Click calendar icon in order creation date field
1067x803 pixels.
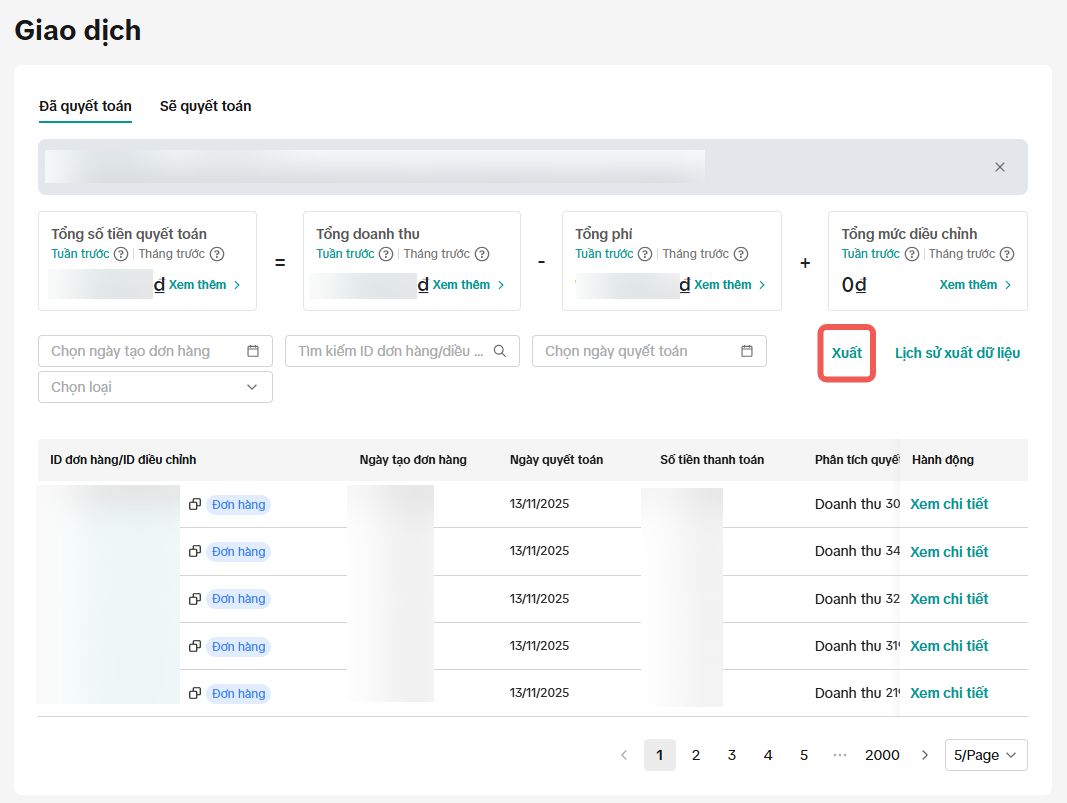pyautogui.click(x=253, y=351)
